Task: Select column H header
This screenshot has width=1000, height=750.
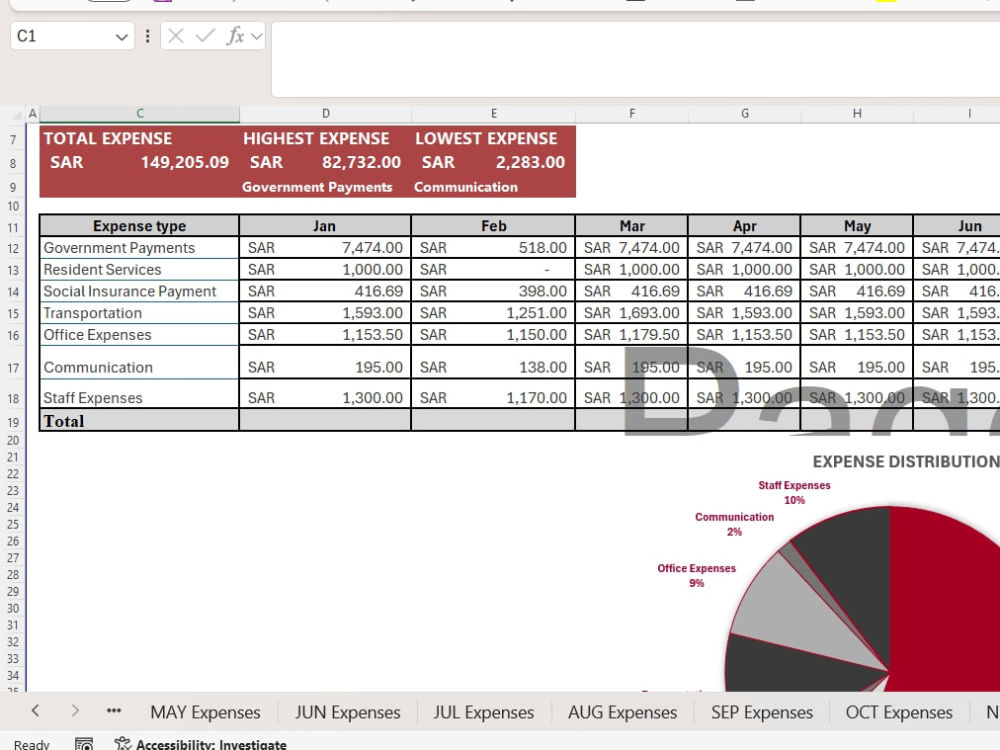Action: 857,114
